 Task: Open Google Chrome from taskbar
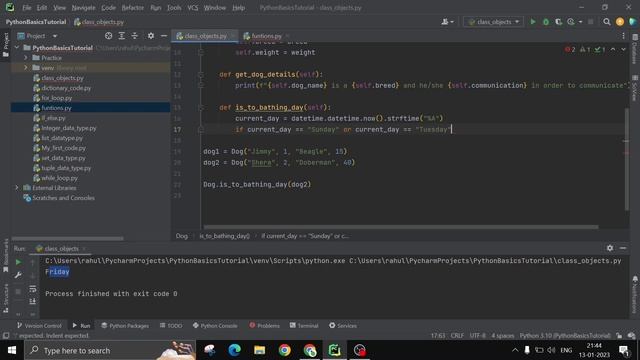coord(284,350)
